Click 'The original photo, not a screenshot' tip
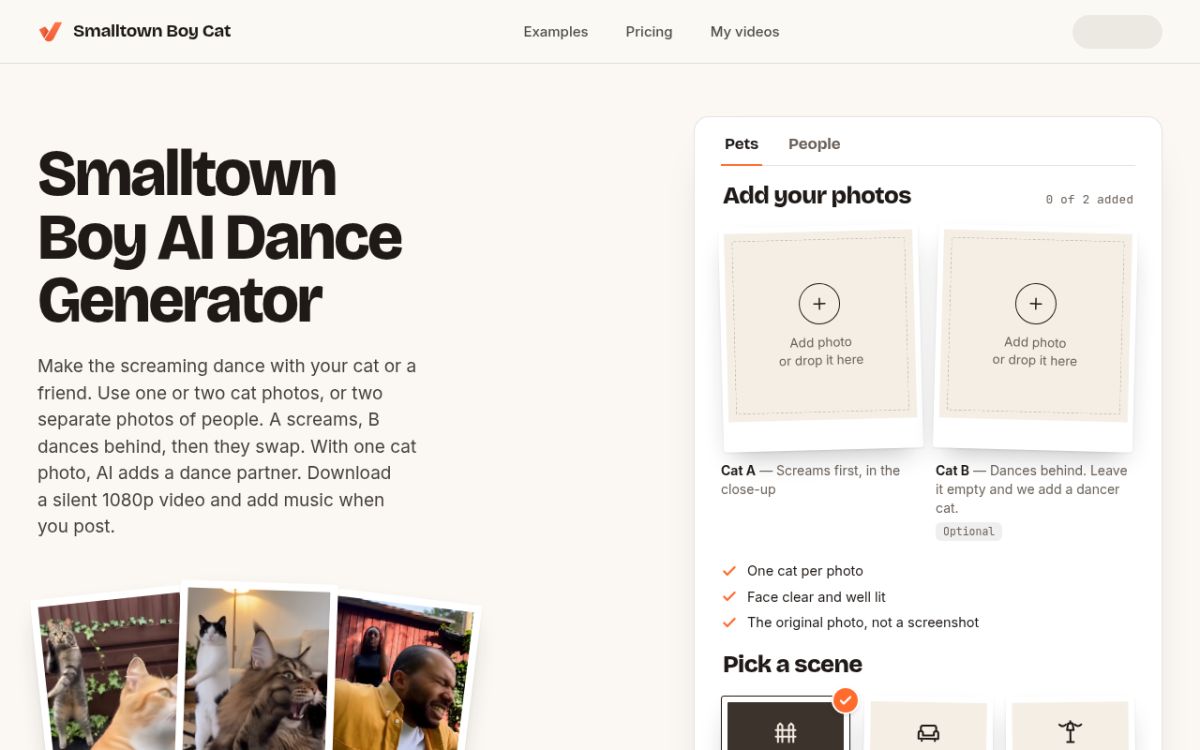 coord(863,622)
